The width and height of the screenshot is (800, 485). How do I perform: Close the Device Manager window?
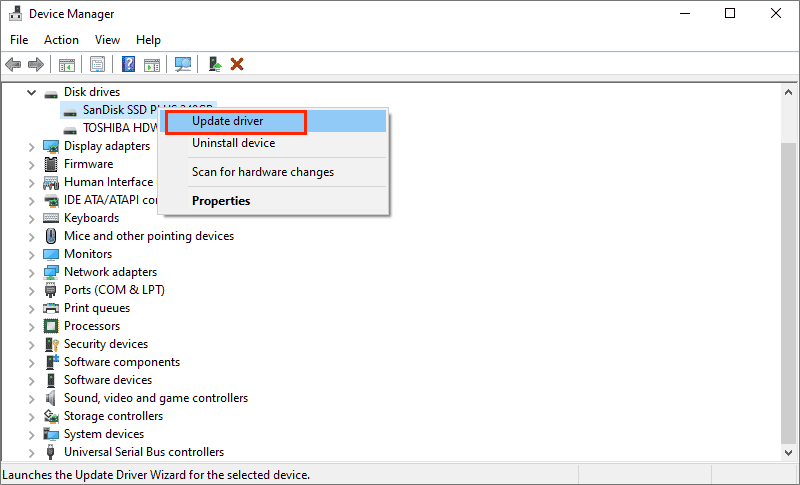[x=776, y=13]
